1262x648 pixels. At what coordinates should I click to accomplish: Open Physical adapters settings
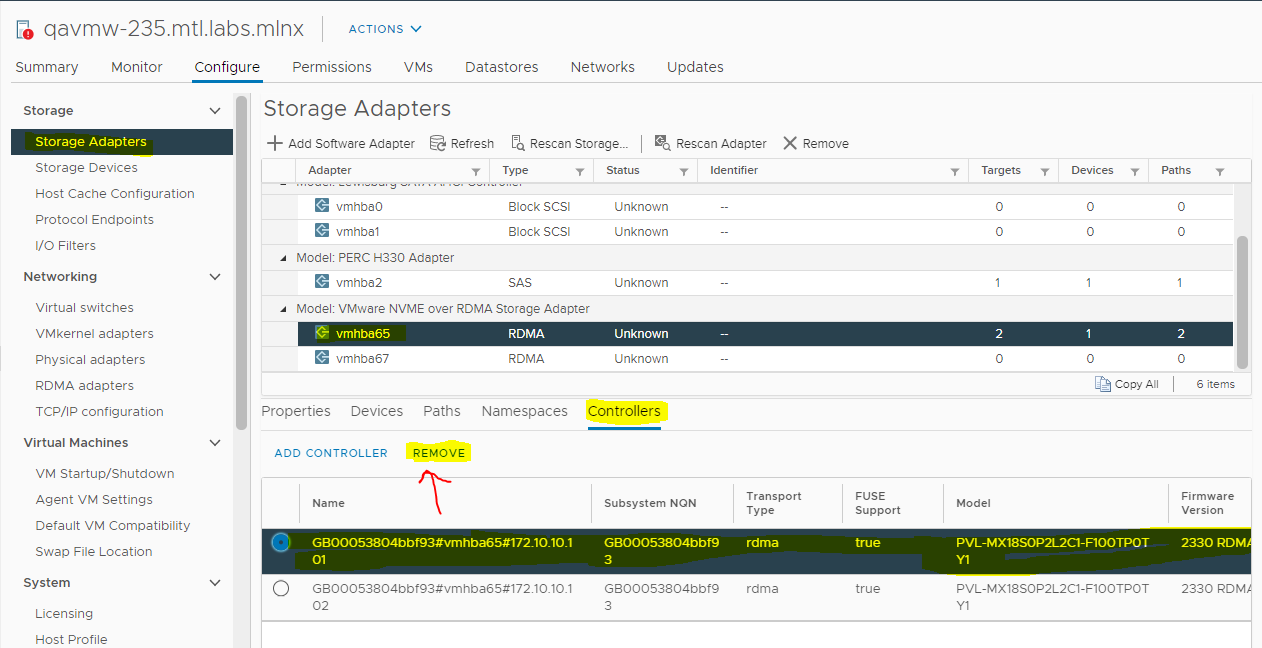pyautogui.click(x=90, y=359)
